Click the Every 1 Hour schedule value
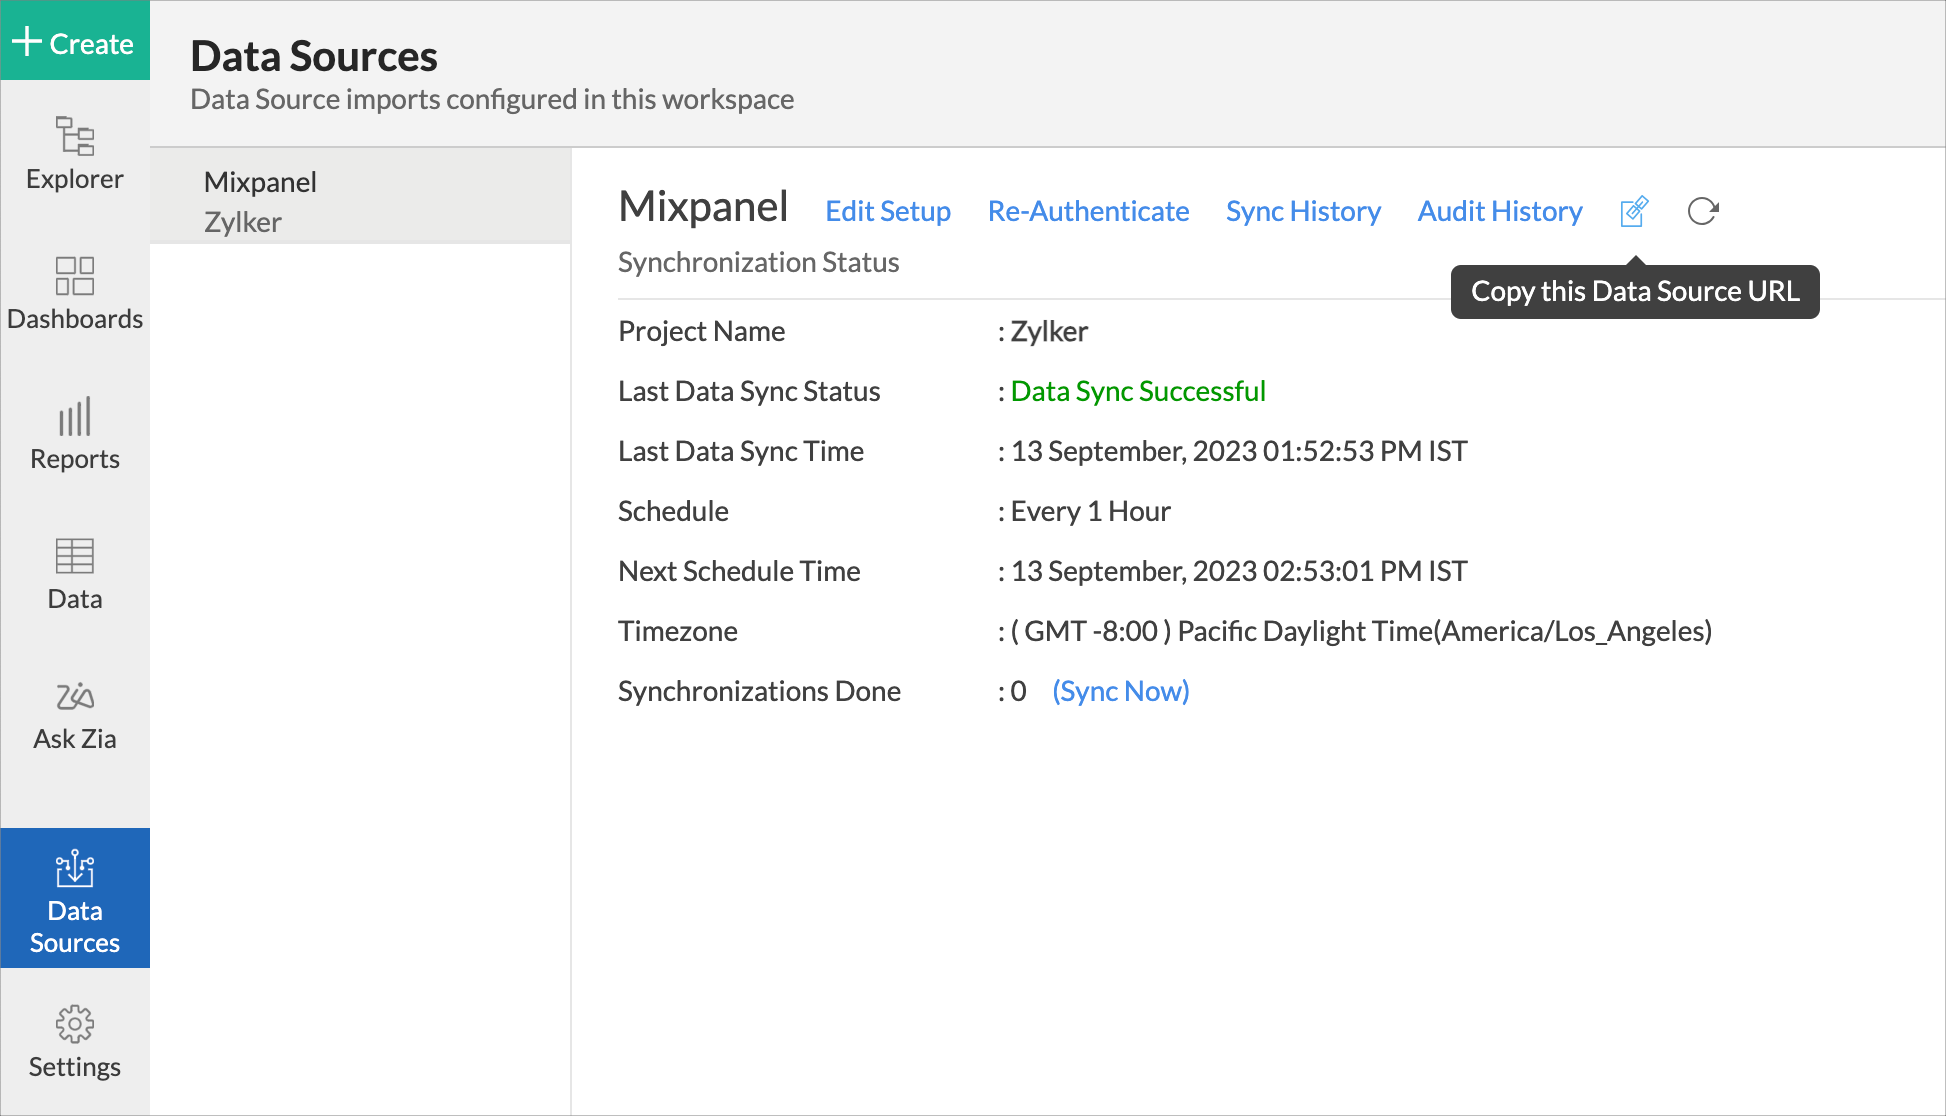This screenshot has width=1946, height=1116. 1090,511
